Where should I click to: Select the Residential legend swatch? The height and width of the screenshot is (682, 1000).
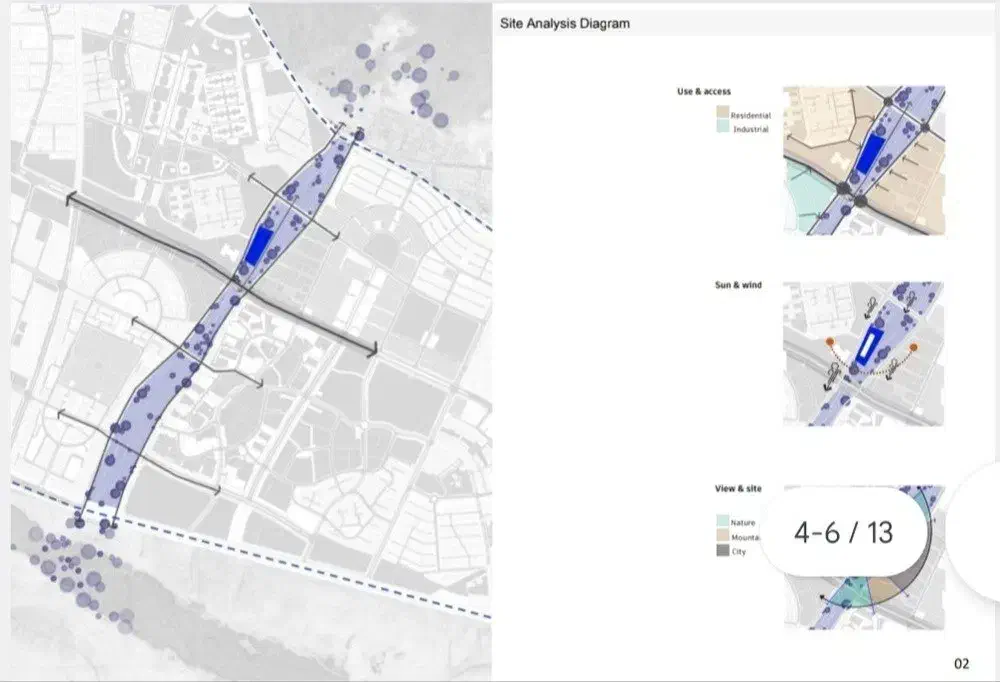(x=723, y=116)
